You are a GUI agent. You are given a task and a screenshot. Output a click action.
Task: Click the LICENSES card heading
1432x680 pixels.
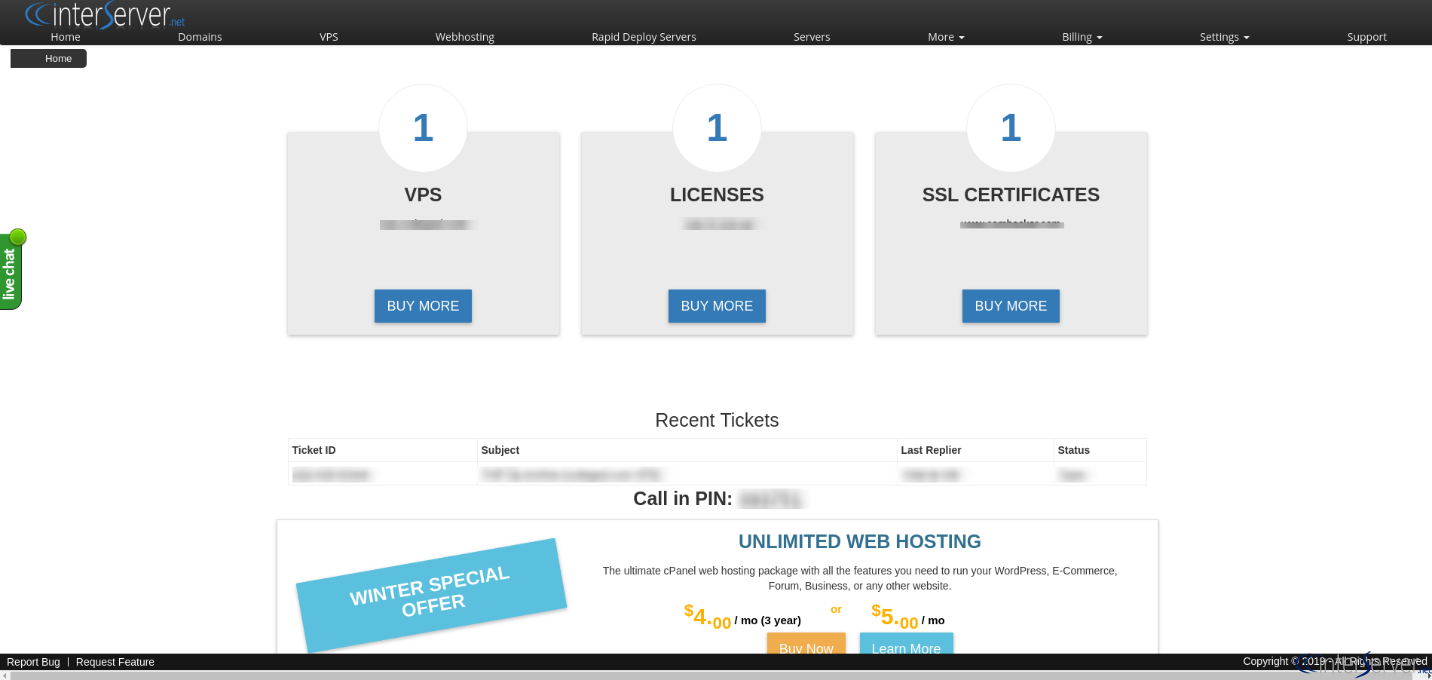point(717,195)
